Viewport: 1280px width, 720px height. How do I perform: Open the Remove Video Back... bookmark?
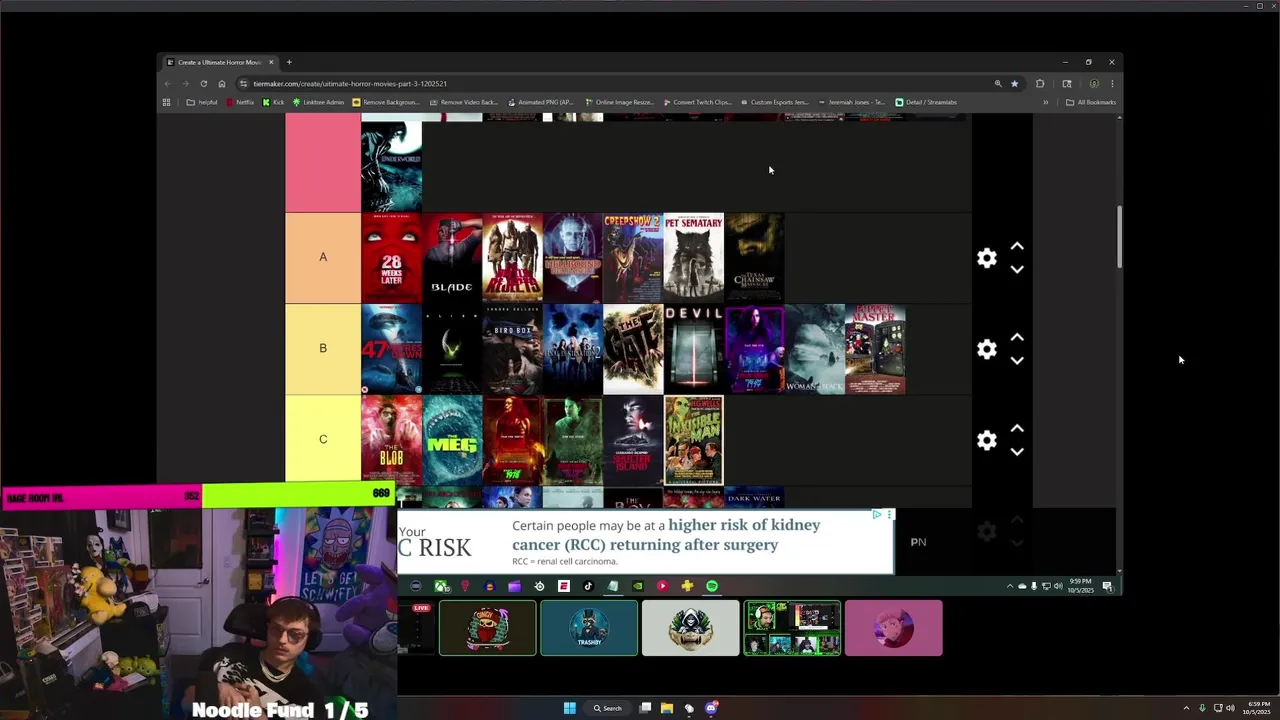pyautogui.click(x=463, y=102)
